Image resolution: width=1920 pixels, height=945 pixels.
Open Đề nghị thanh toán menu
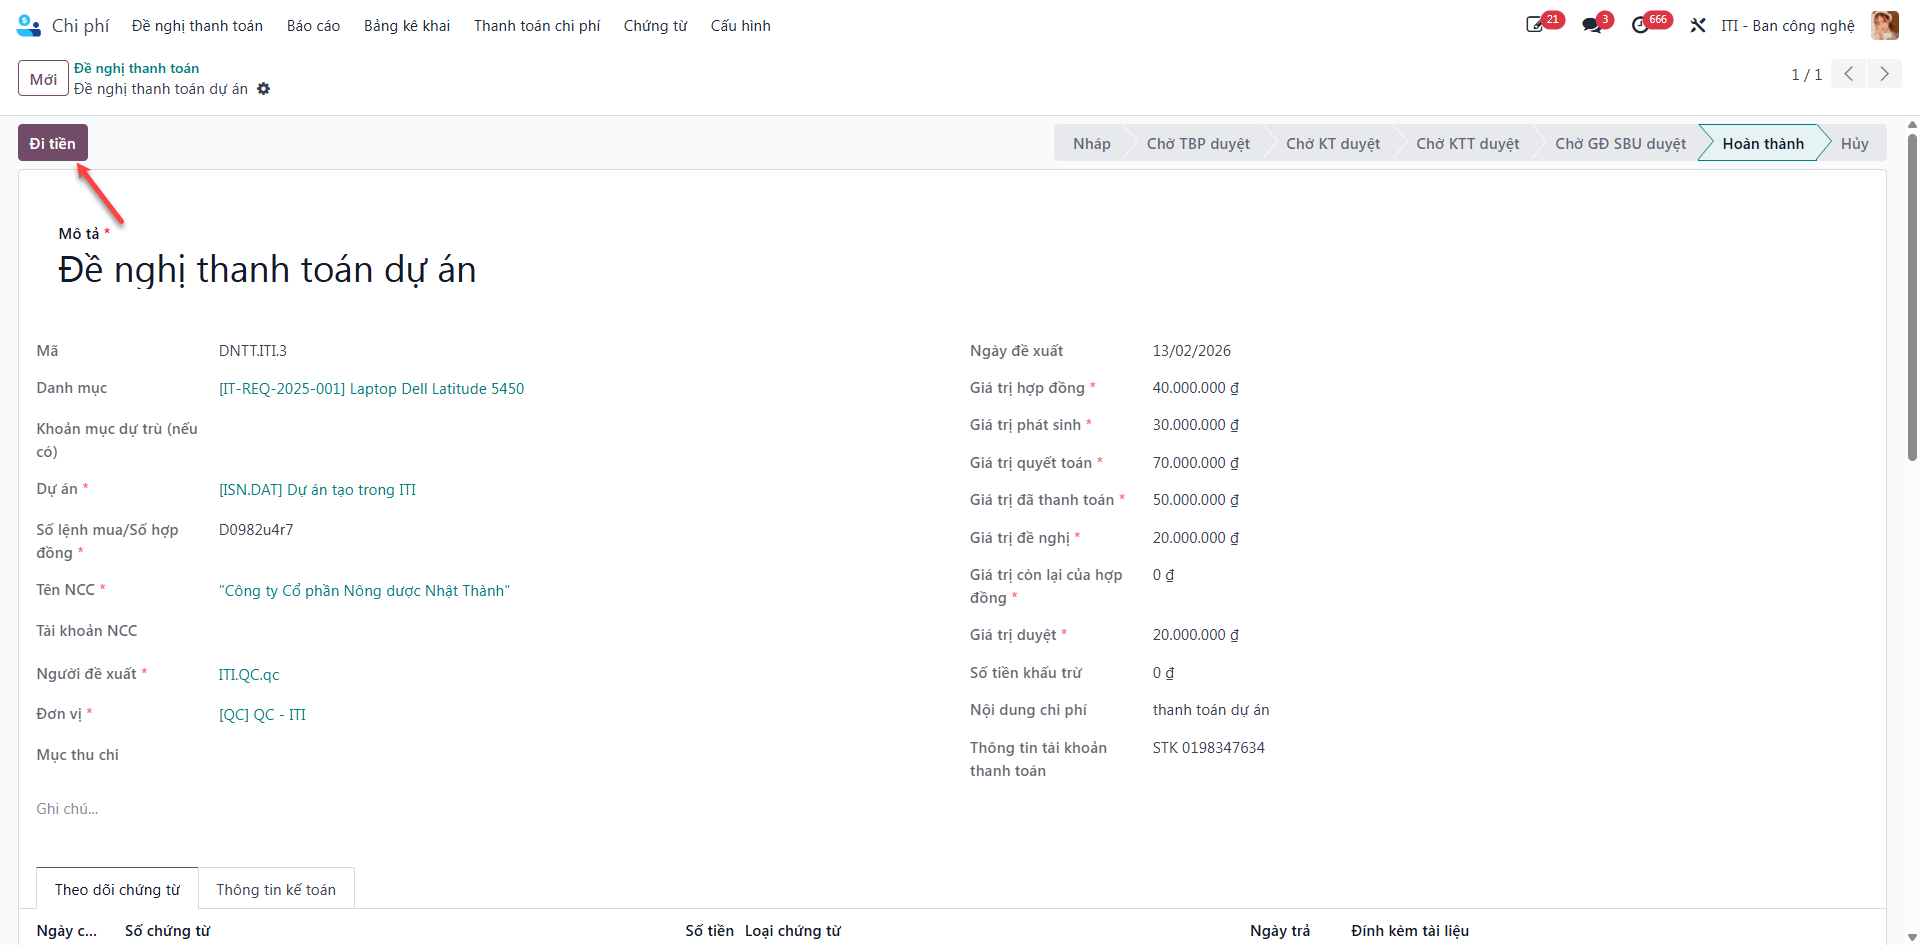197,26
